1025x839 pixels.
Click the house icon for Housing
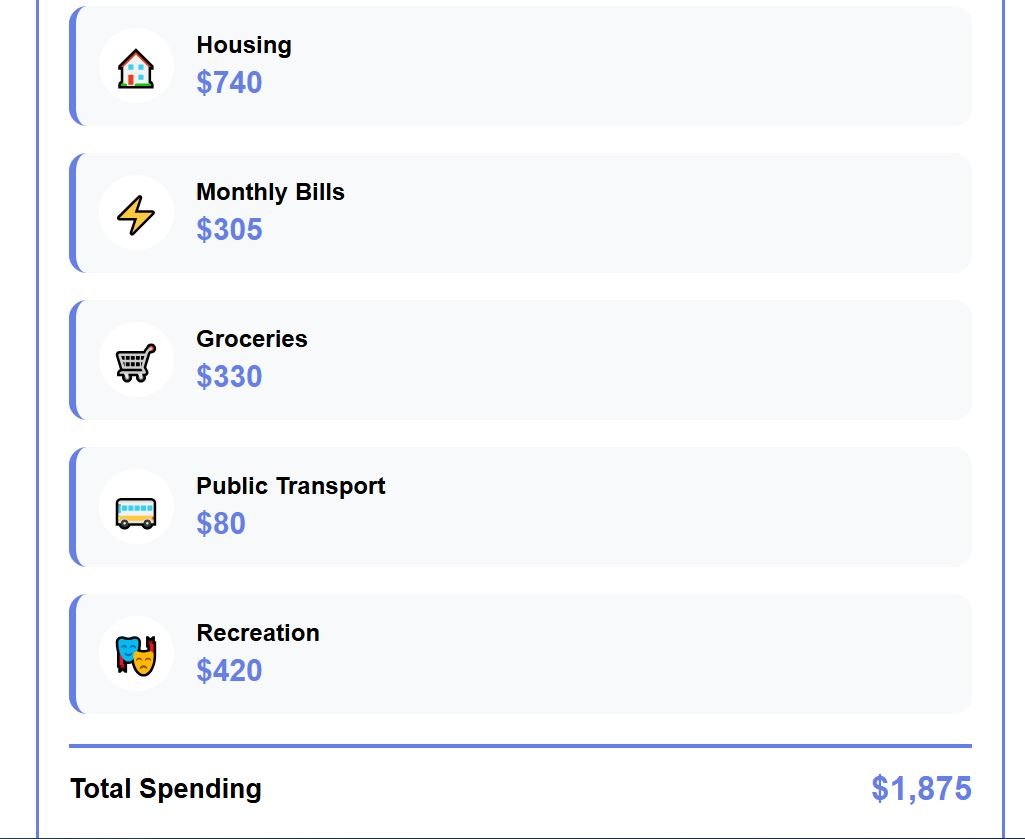(x=136, y=68)
